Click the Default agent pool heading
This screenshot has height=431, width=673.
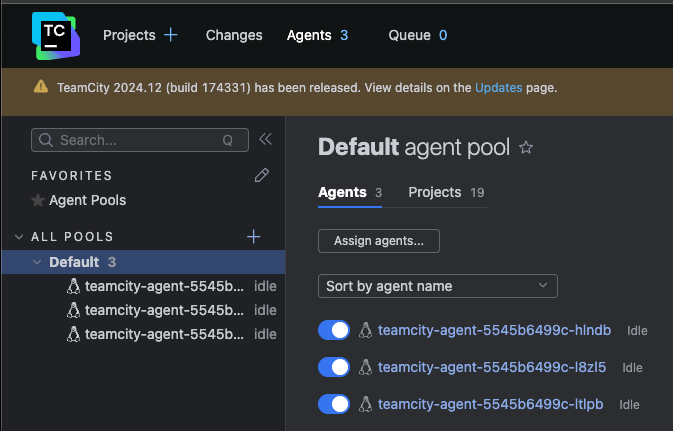coord(414,147)
